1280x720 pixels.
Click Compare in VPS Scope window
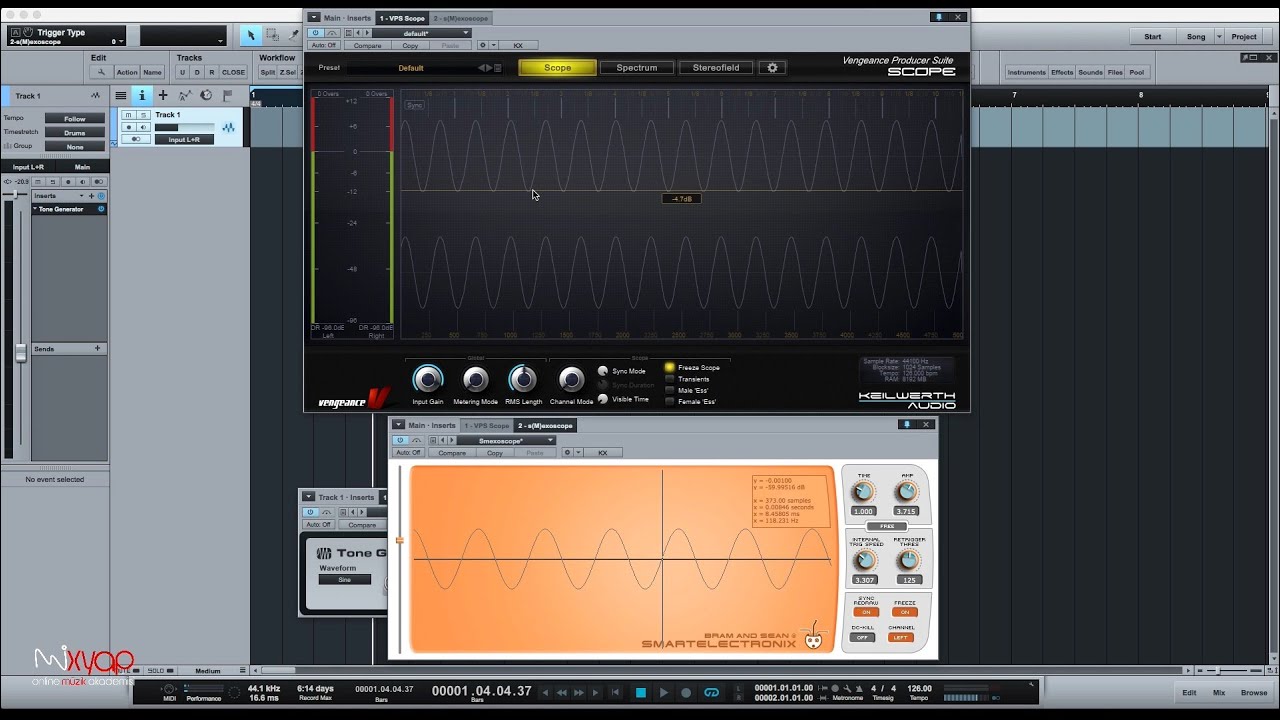click(x=367, y=45)
